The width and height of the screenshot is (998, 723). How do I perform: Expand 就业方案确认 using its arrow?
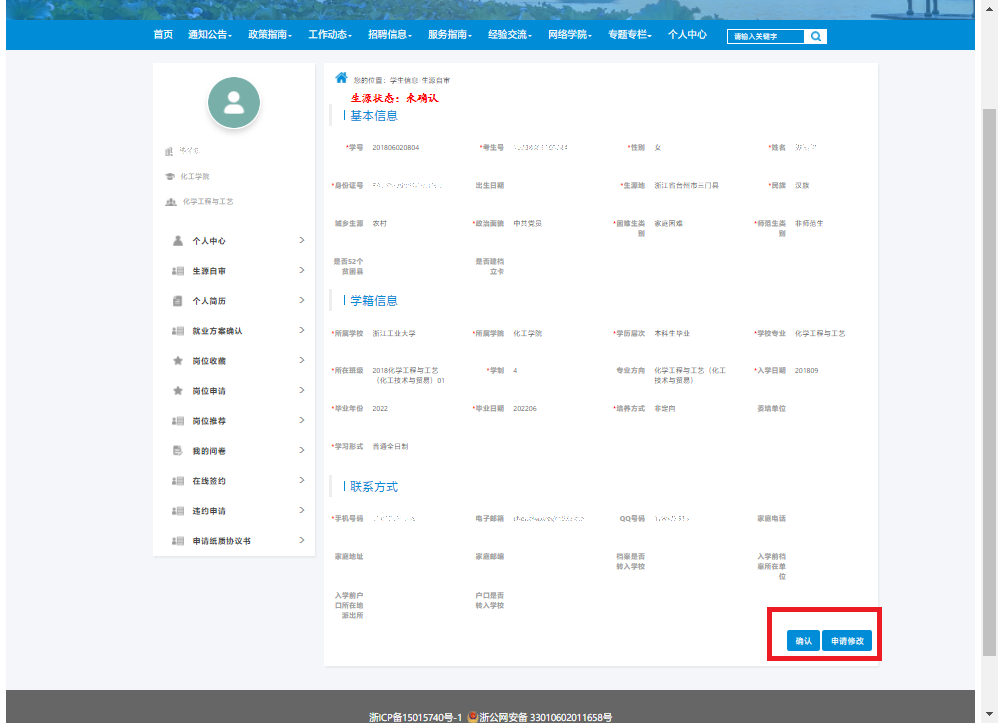[x=301, y=331]
